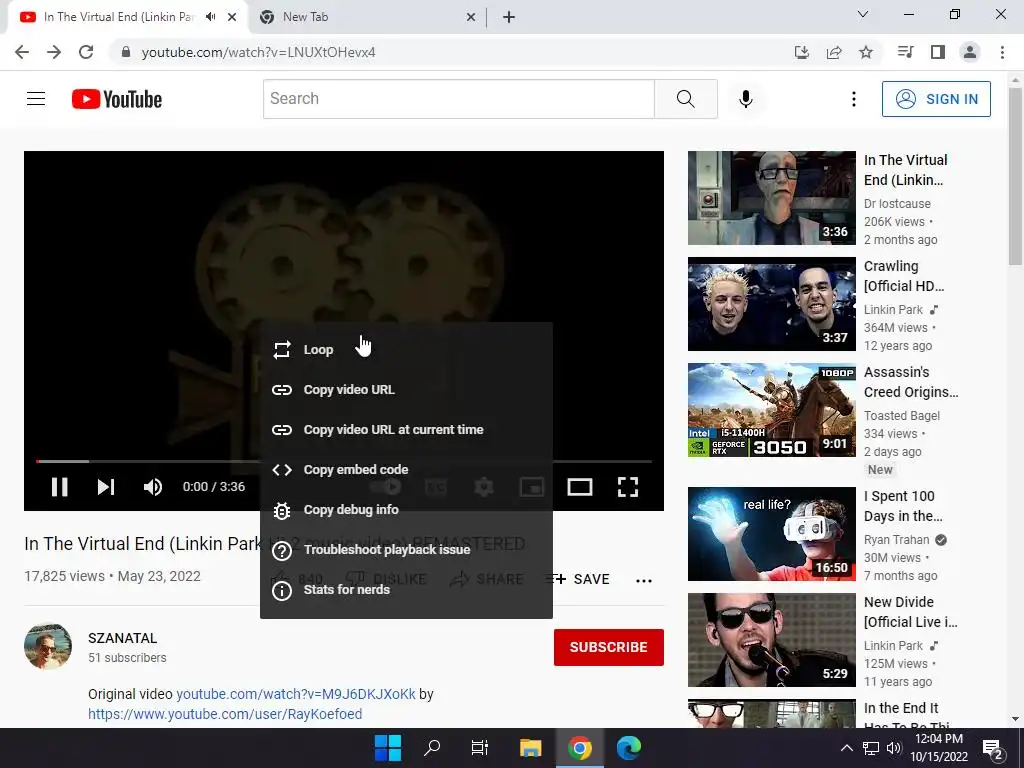Open the tab search chevron
Screen dimensions: 1024x768
[x=863, y=14]
